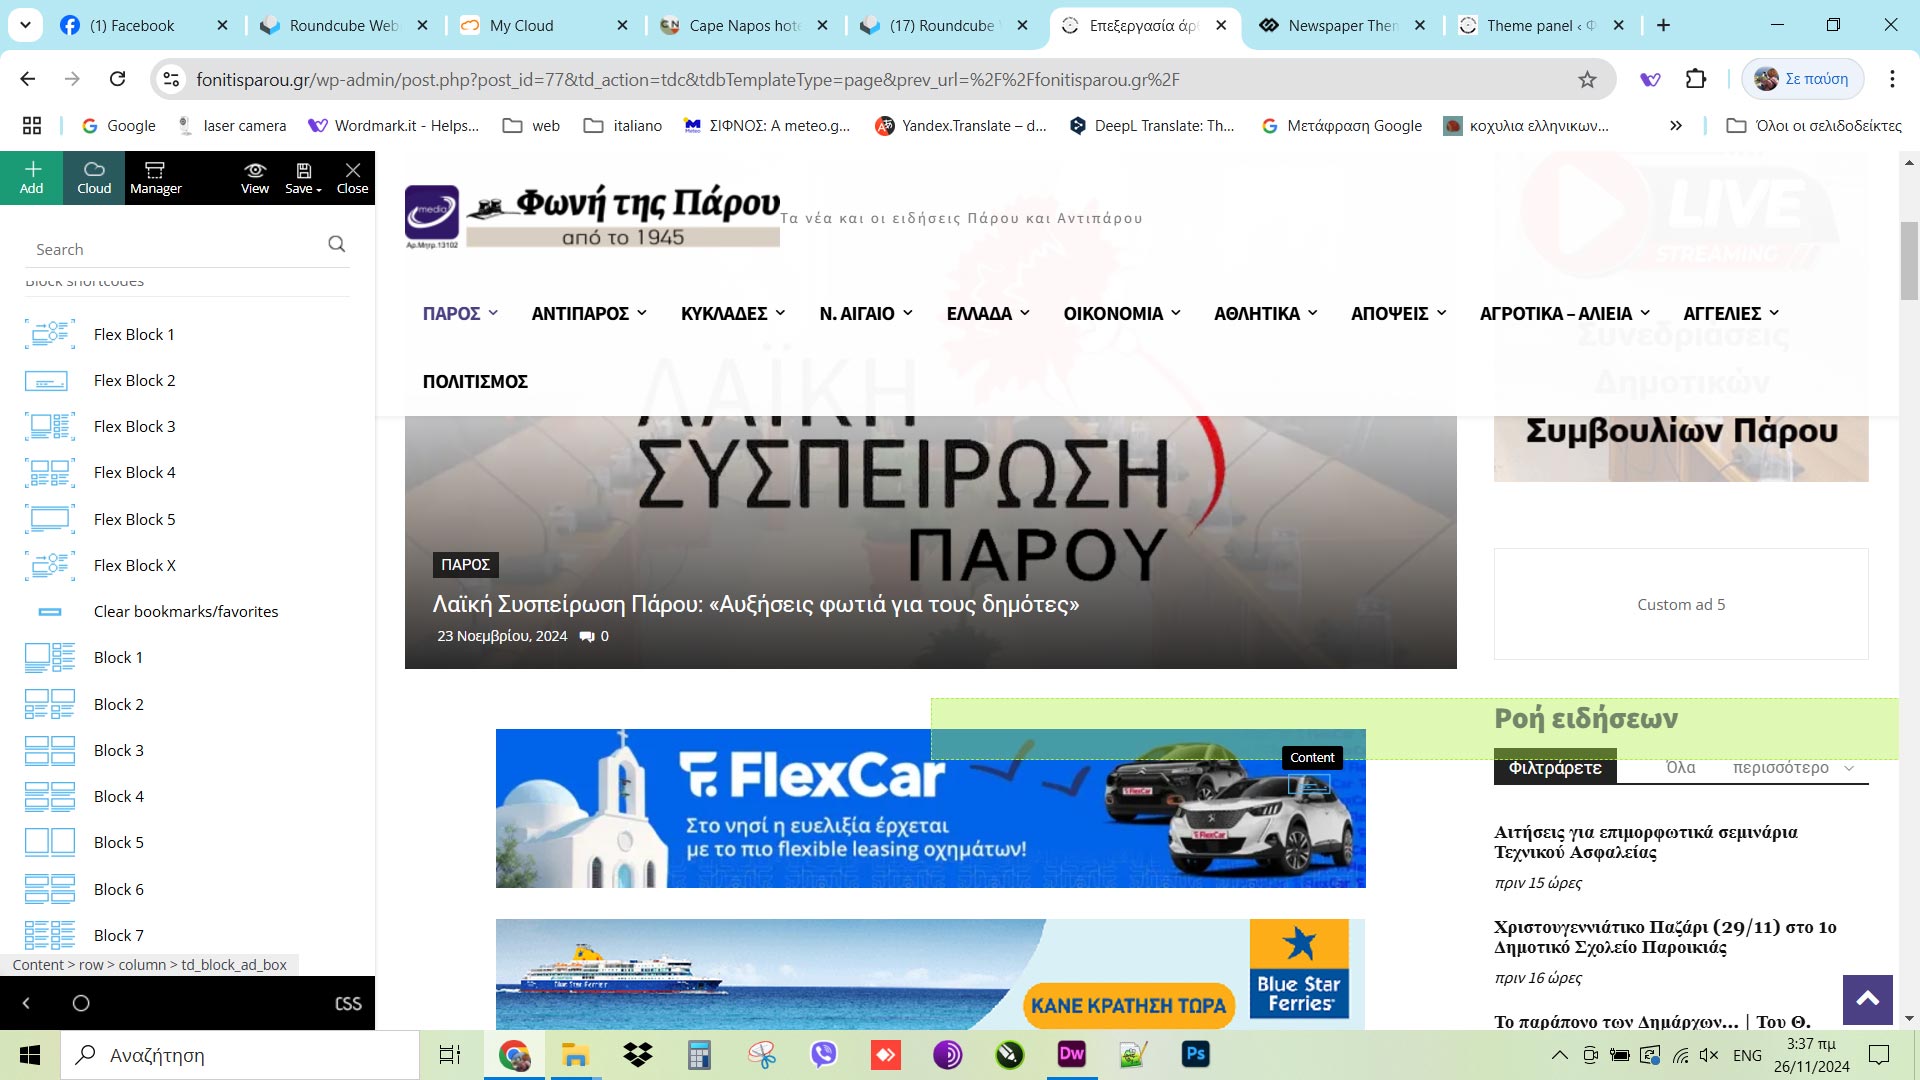Expand the ΑΘΛΗΤΙΚΑ menu
1920x1080 pixels.
pos(1266,314)
